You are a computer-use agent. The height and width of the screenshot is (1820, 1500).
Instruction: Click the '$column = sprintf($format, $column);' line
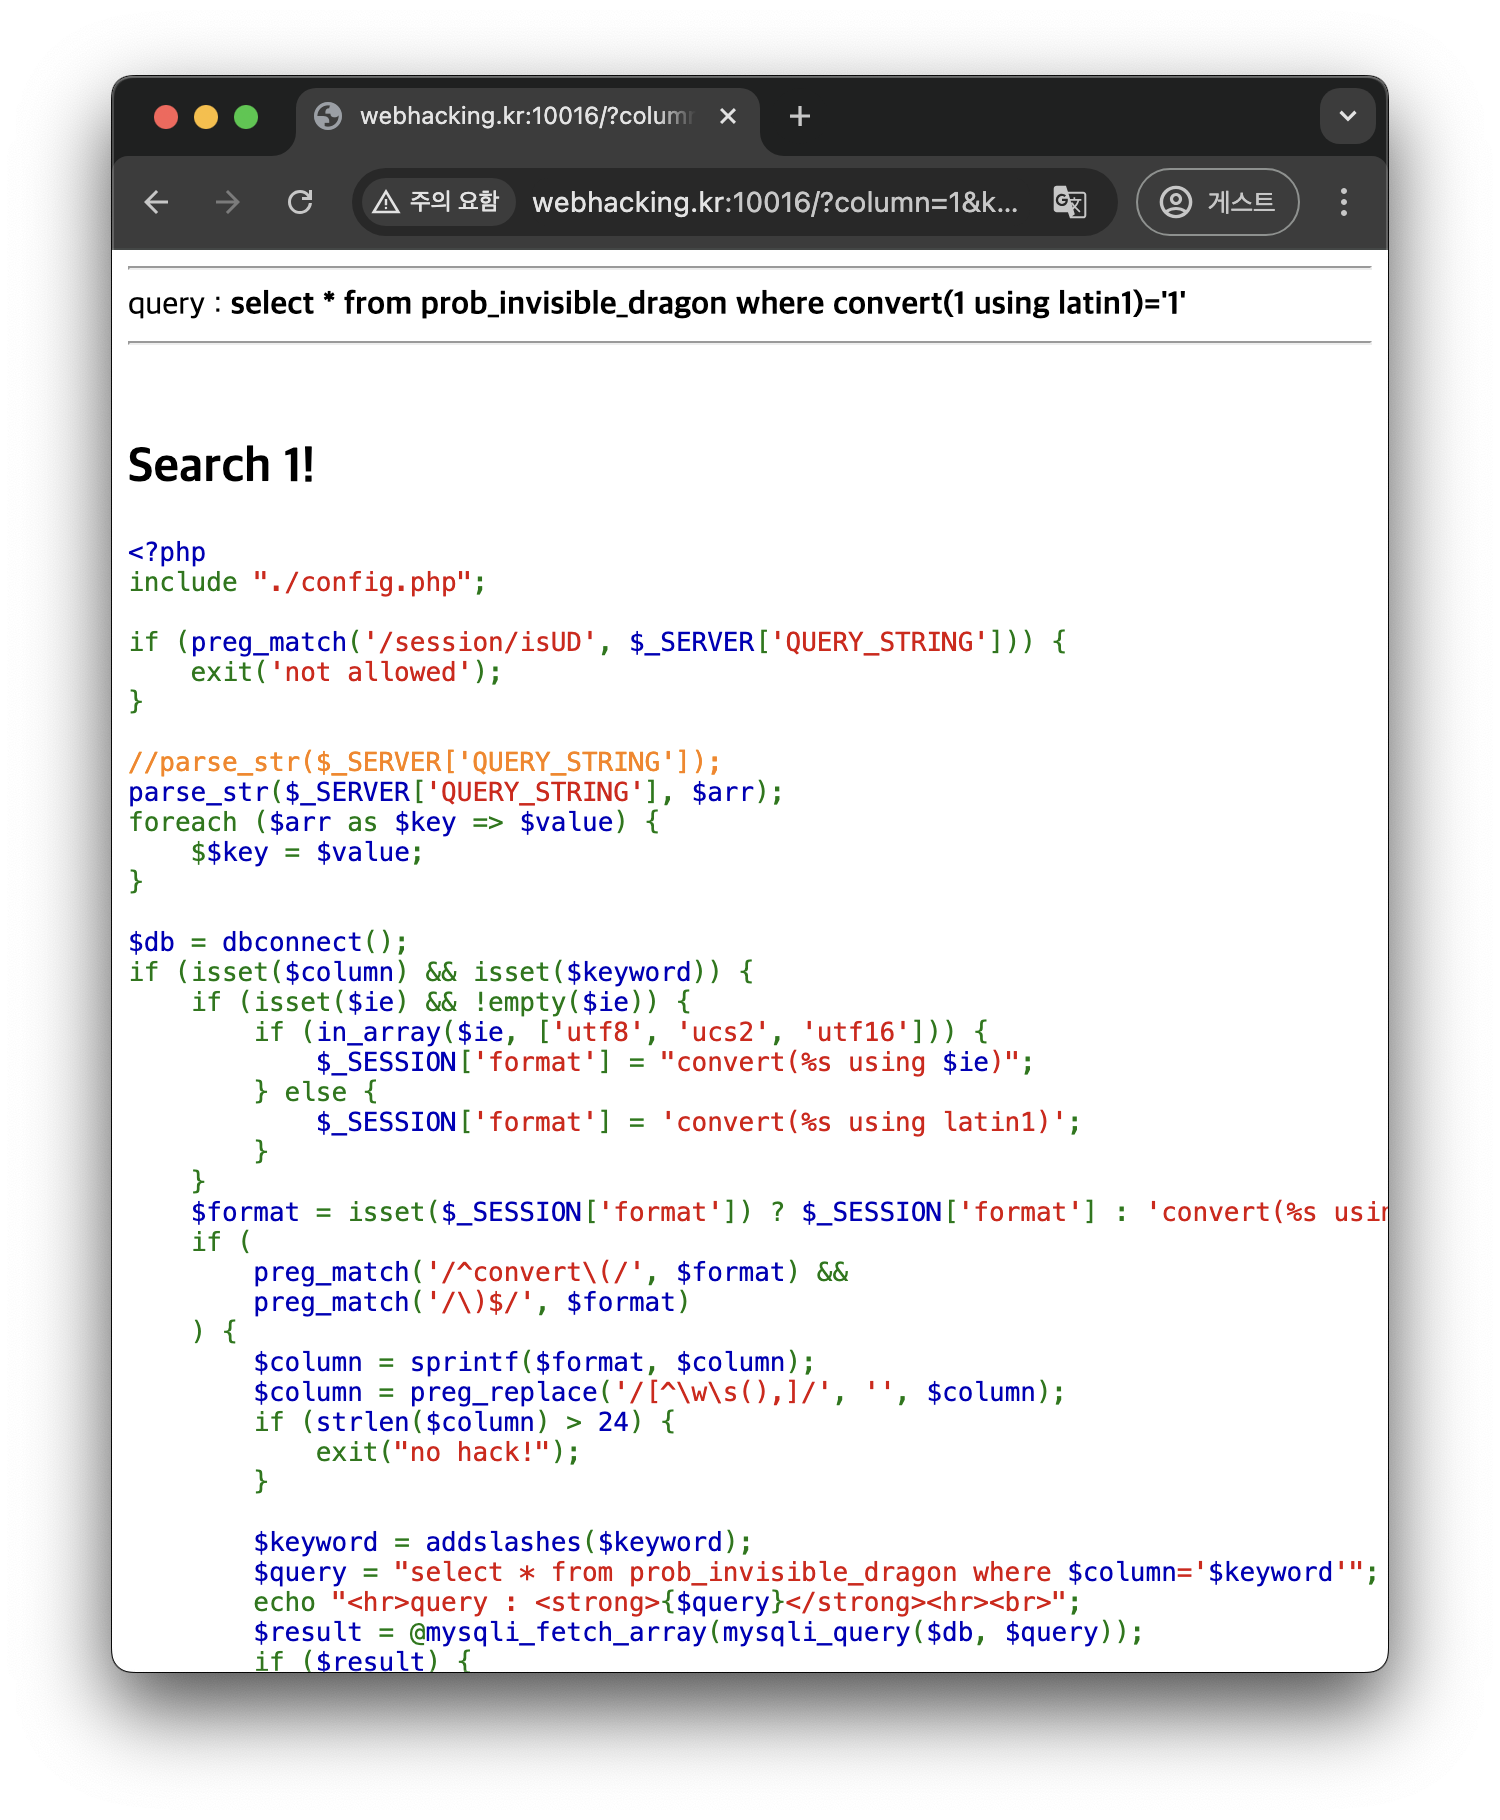[534, 1362]
